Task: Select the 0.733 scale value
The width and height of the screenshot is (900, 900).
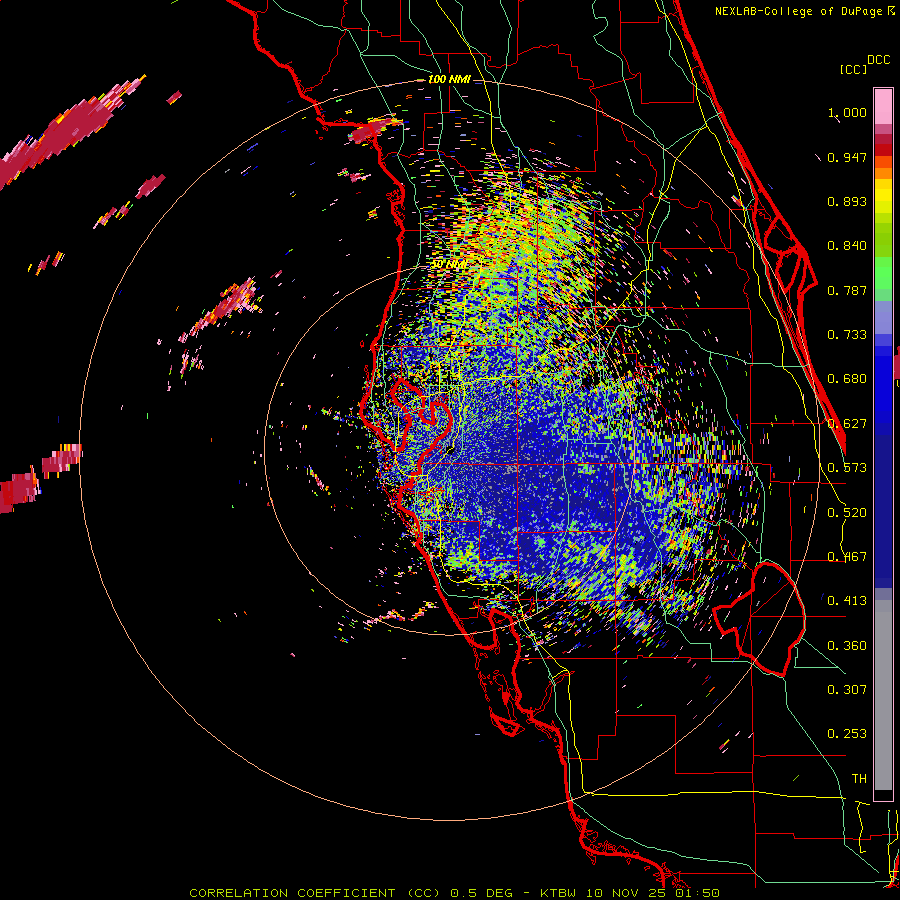Action: tap(847, 335)
